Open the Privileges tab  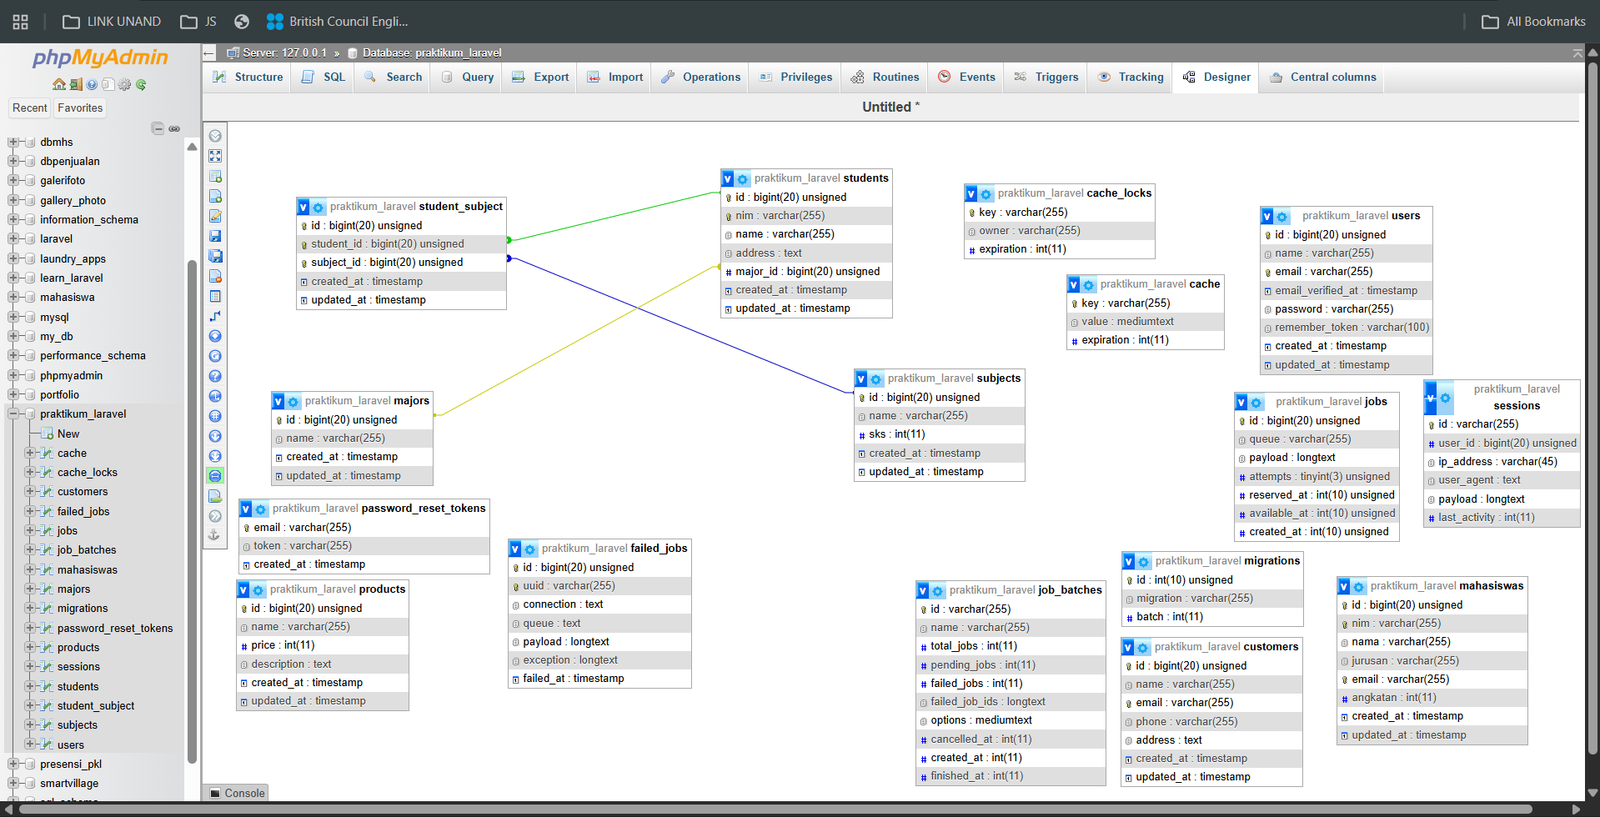[x=796, y=77]
